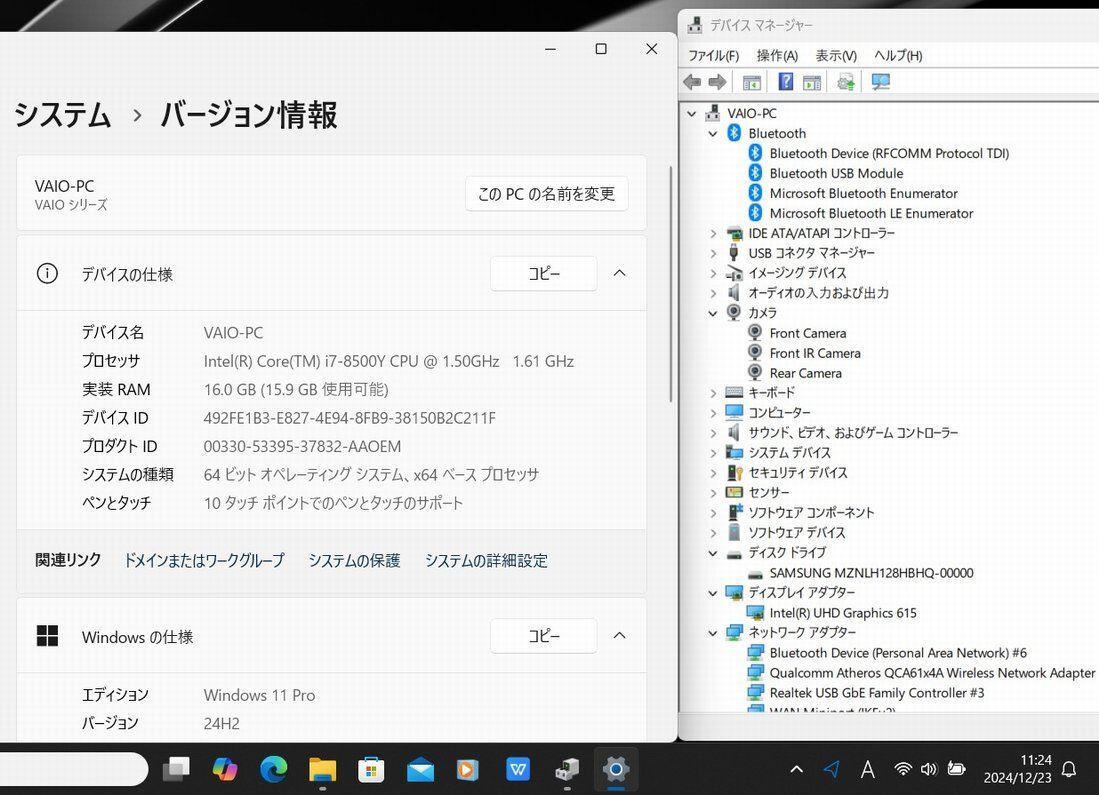Viewport: 1099px width, 795px height.
Task: Open the notification bell icon
Action: point(1069,769)
